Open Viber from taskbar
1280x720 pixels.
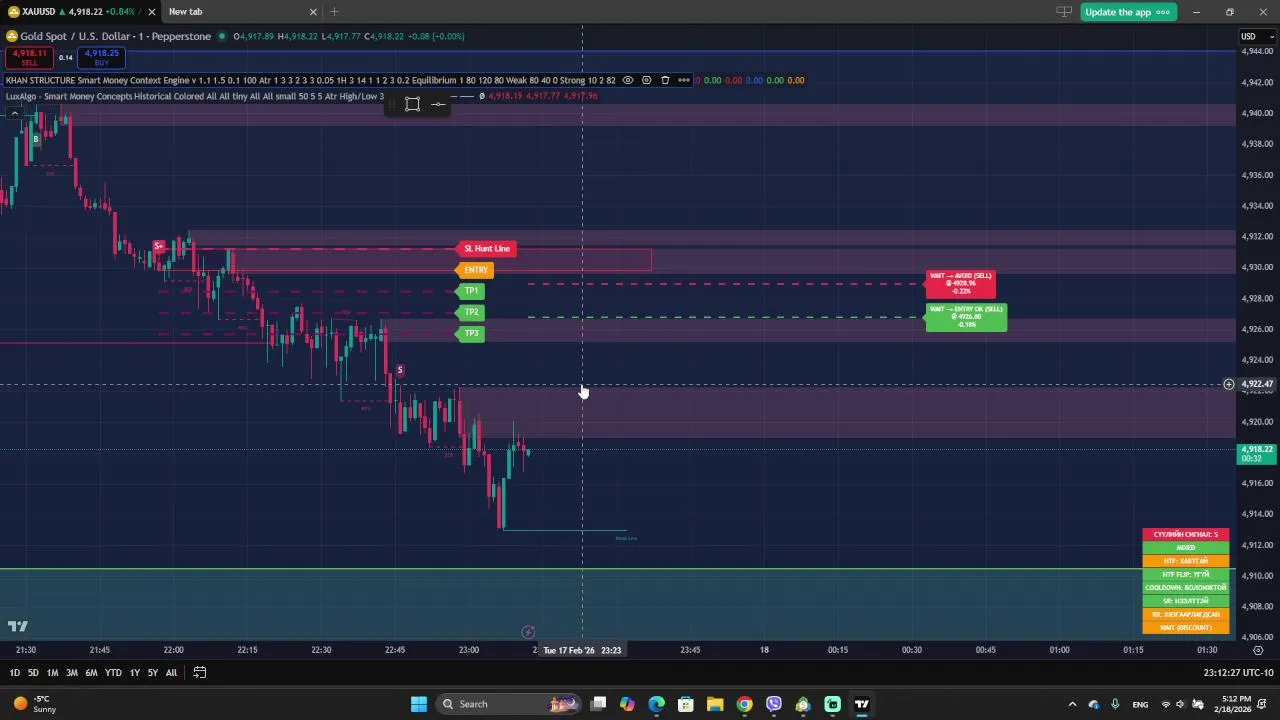[x=774, y=704]
